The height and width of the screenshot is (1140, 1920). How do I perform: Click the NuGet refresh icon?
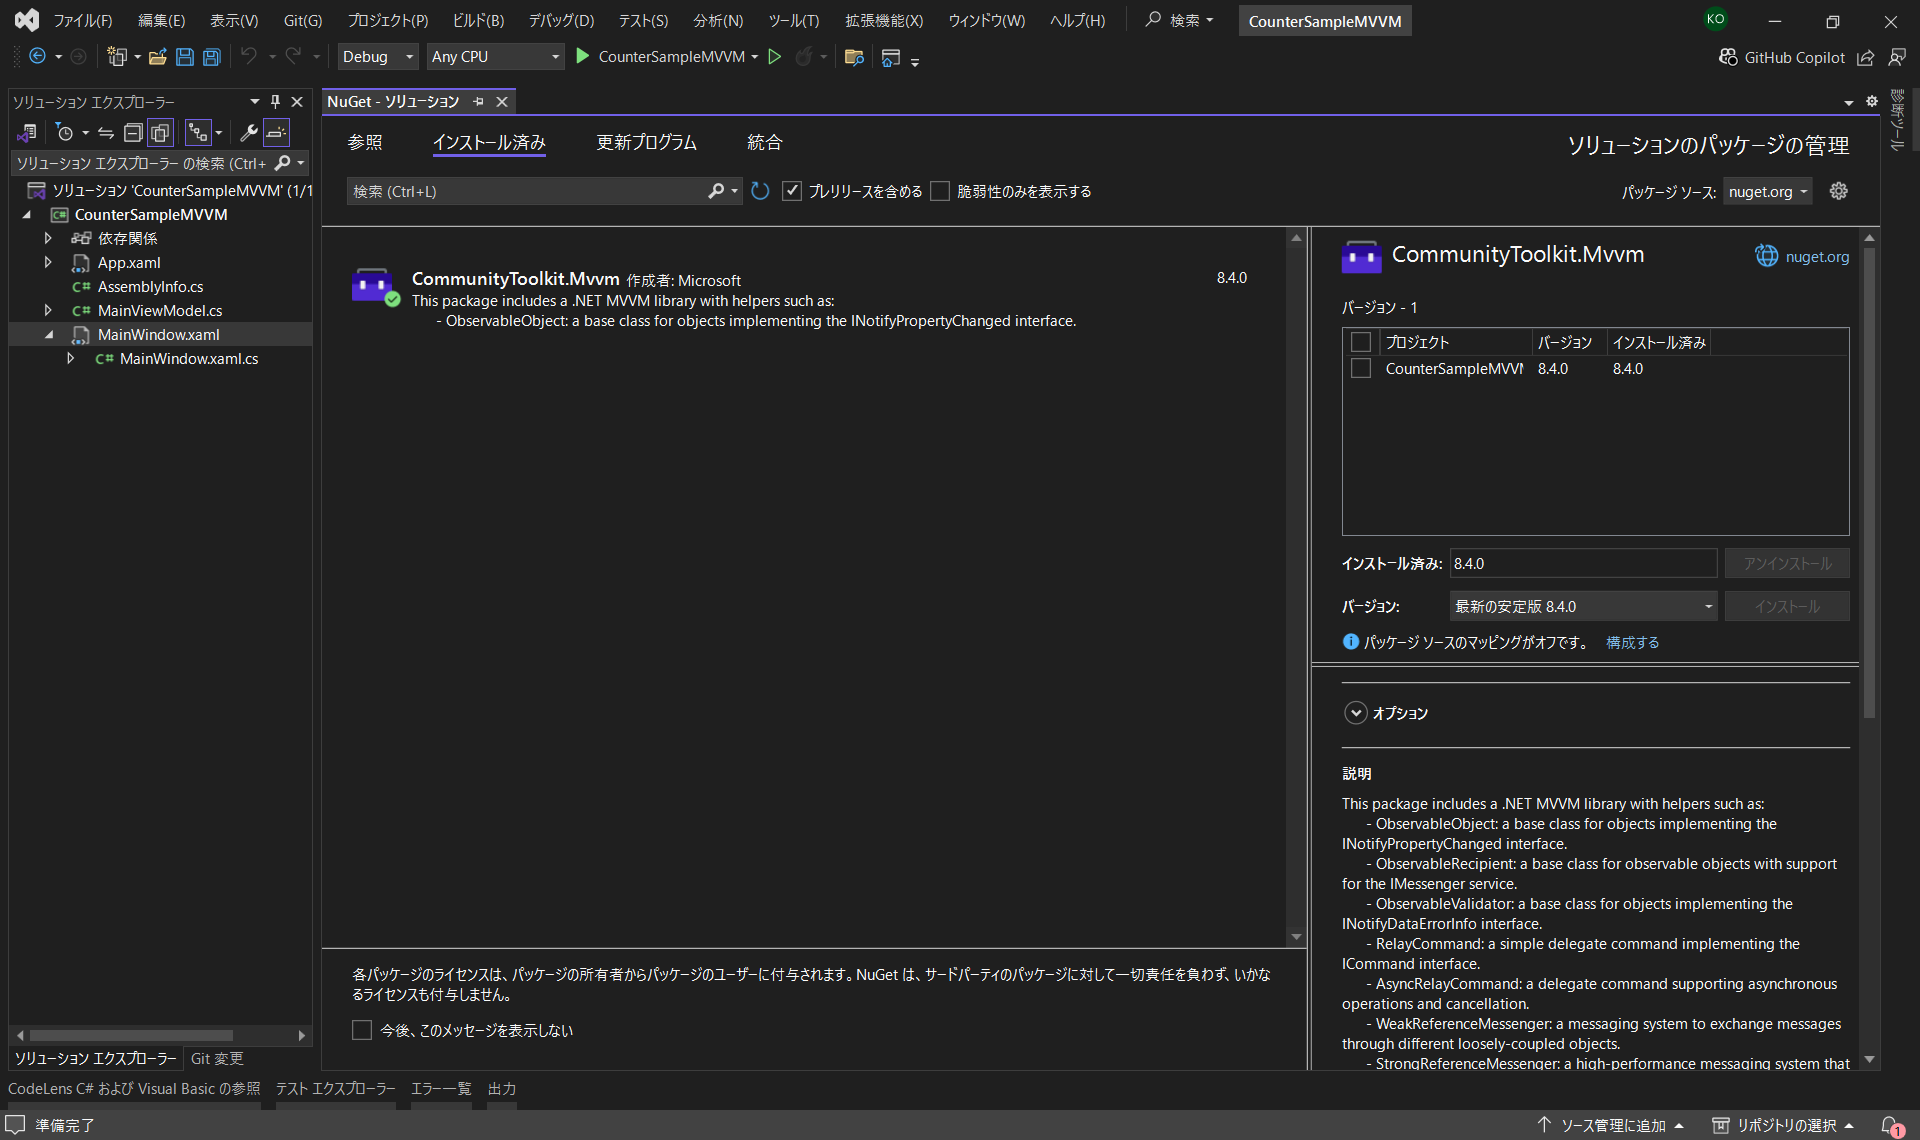(x=760, y=191)
